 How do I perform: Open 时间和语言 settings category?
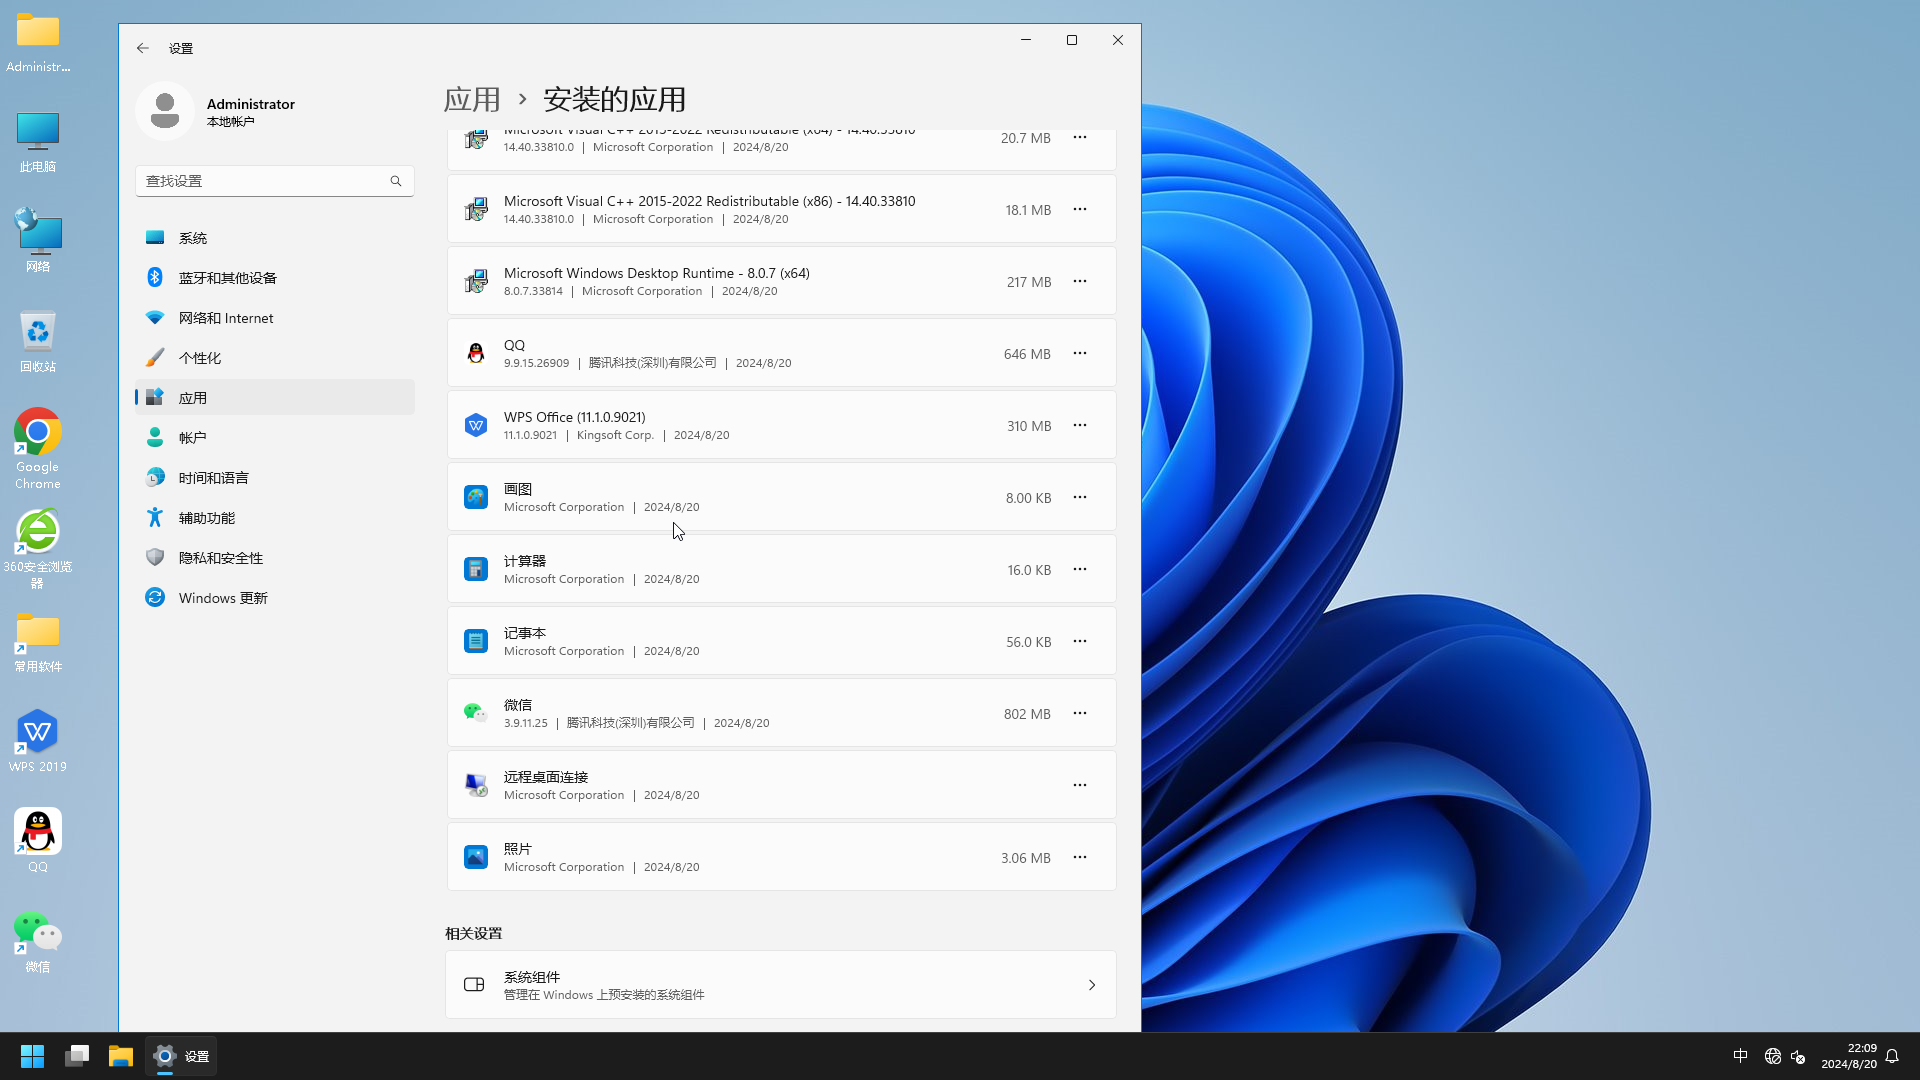pyautogui.click(x=275, y=478)
